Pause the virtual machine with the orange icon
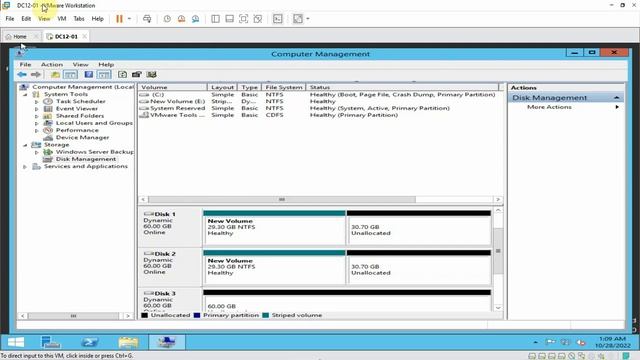This screenshot has width=640, height=360. [119, 19]
